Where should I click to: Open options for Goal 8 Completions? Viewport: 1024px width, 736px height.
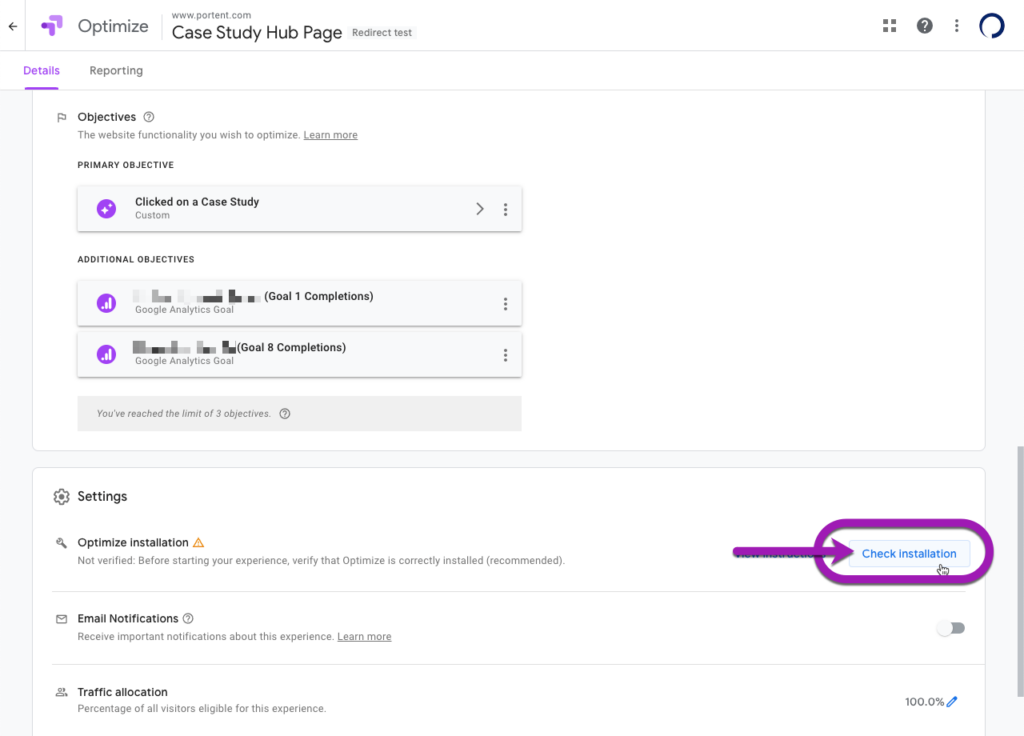[505, 355]
